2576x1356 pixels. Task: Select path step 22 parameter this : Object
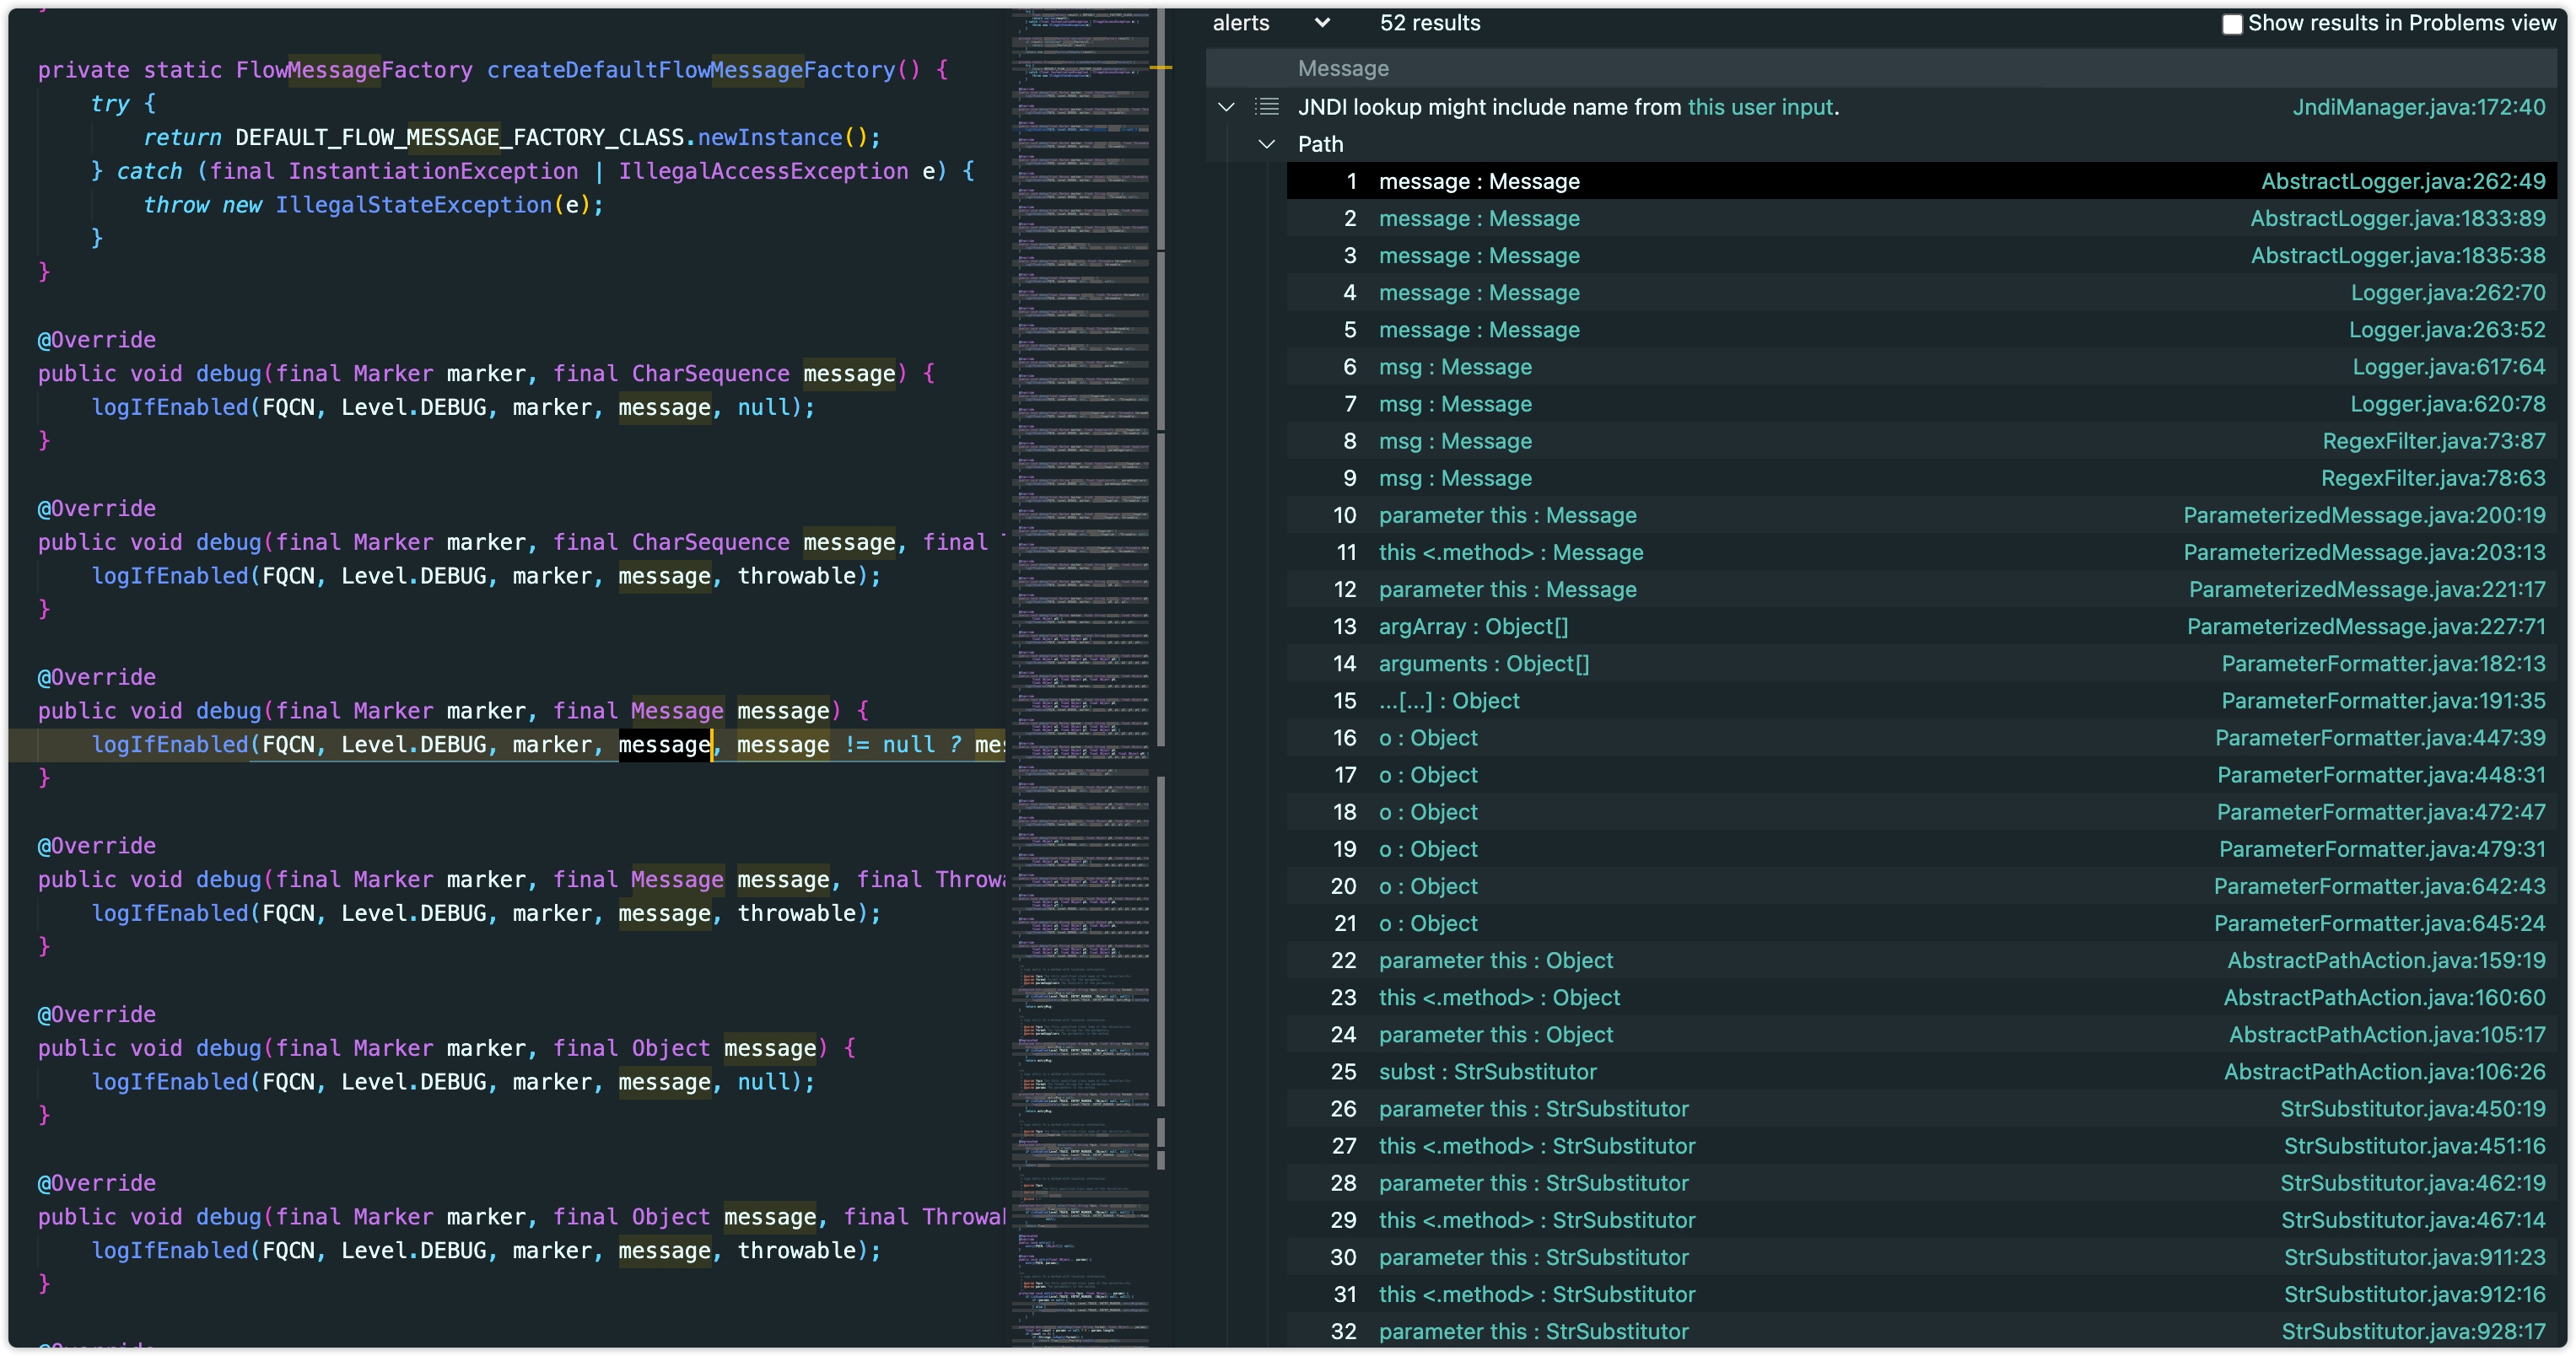(1921, 960)
